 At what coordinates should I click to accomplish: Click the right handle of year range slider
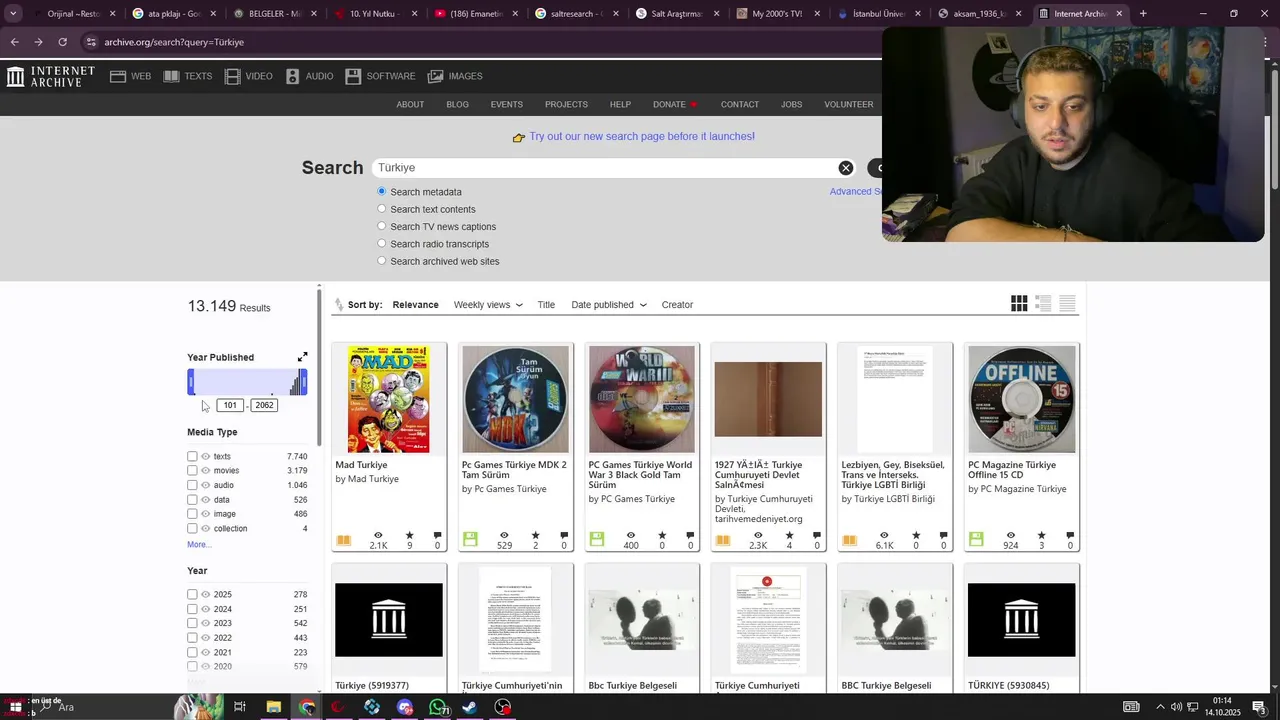pos(304,382)
